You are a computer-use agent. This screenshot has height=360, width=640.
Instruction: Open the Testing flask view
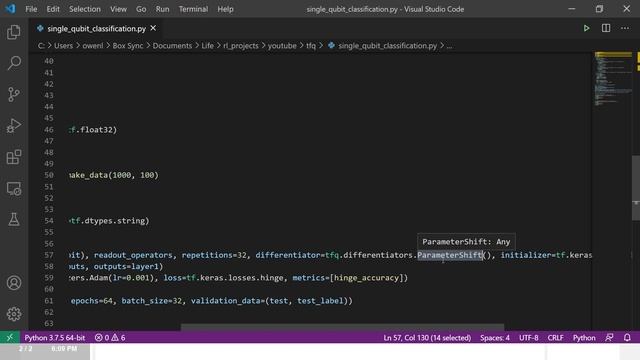pyautogui.click(x=14, y=220)
